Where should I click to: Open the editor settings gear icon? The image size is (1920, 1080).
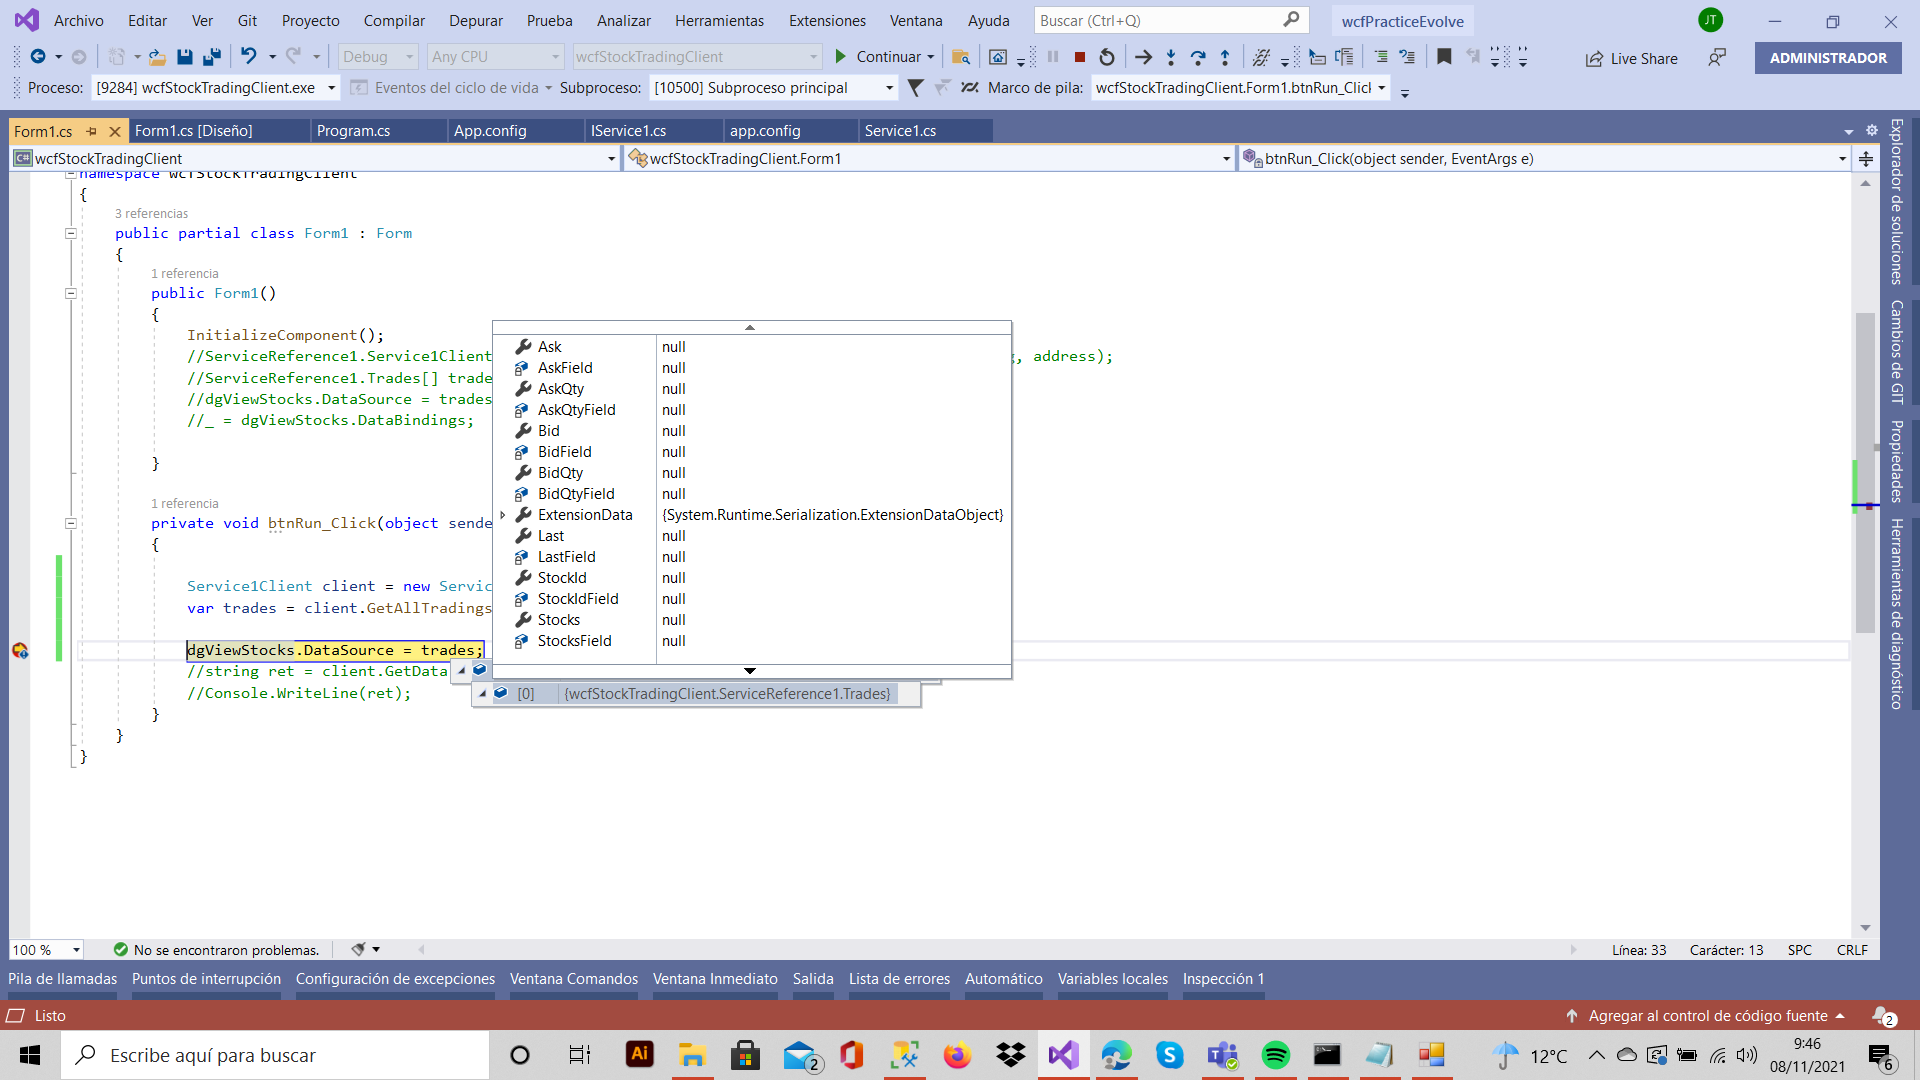point(1872,130)
